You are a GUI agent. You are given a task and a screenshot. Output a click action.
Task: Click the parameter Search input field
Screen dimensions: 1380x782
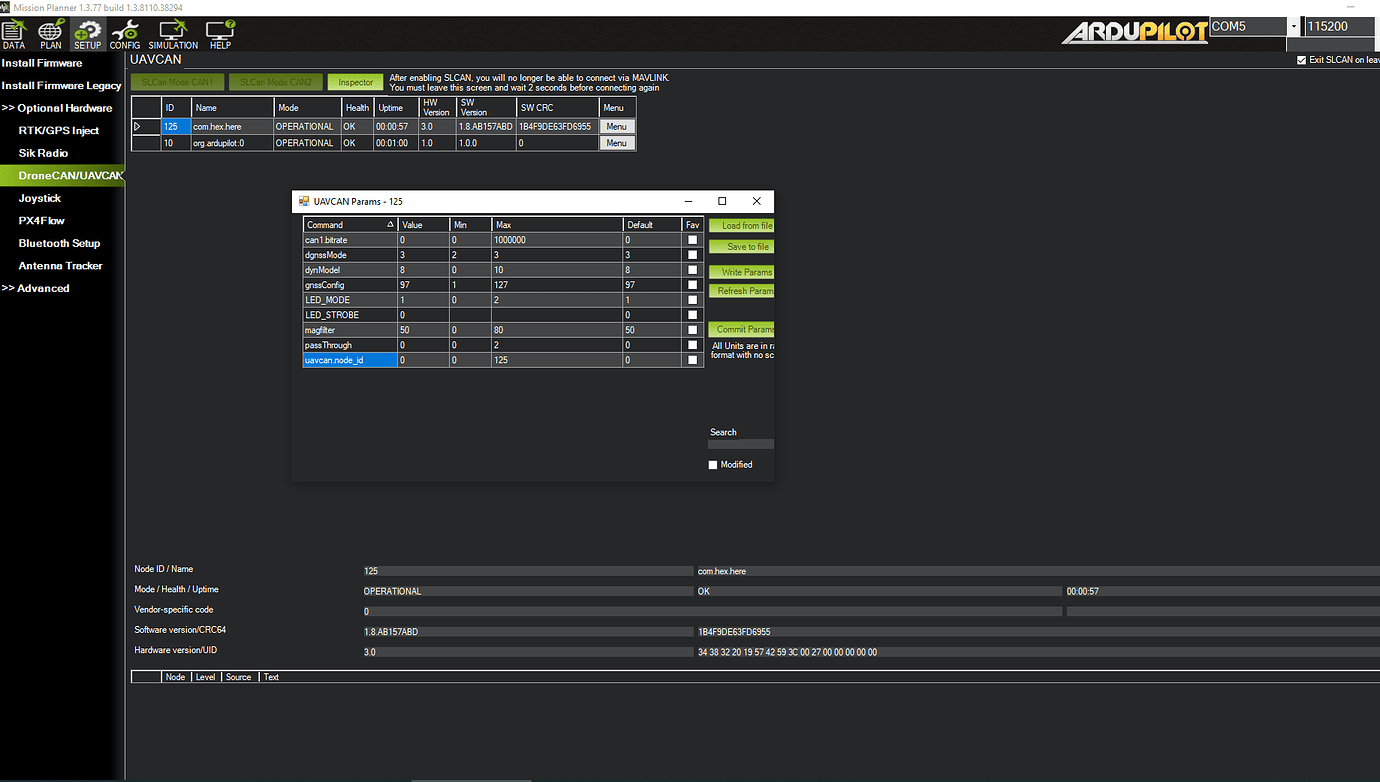coord(740,444)
